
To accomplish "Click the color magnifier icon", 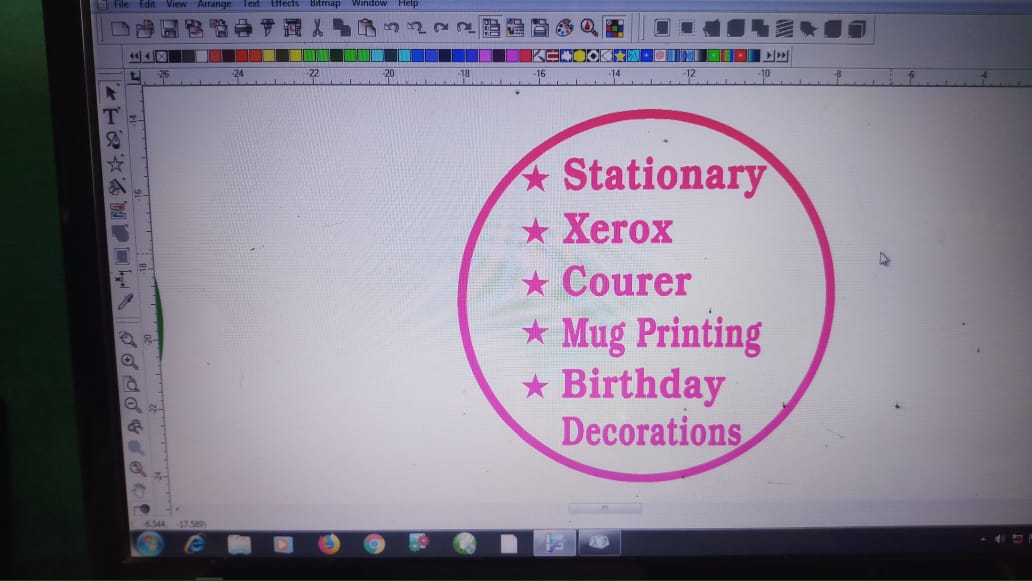I will pos(589,28).
